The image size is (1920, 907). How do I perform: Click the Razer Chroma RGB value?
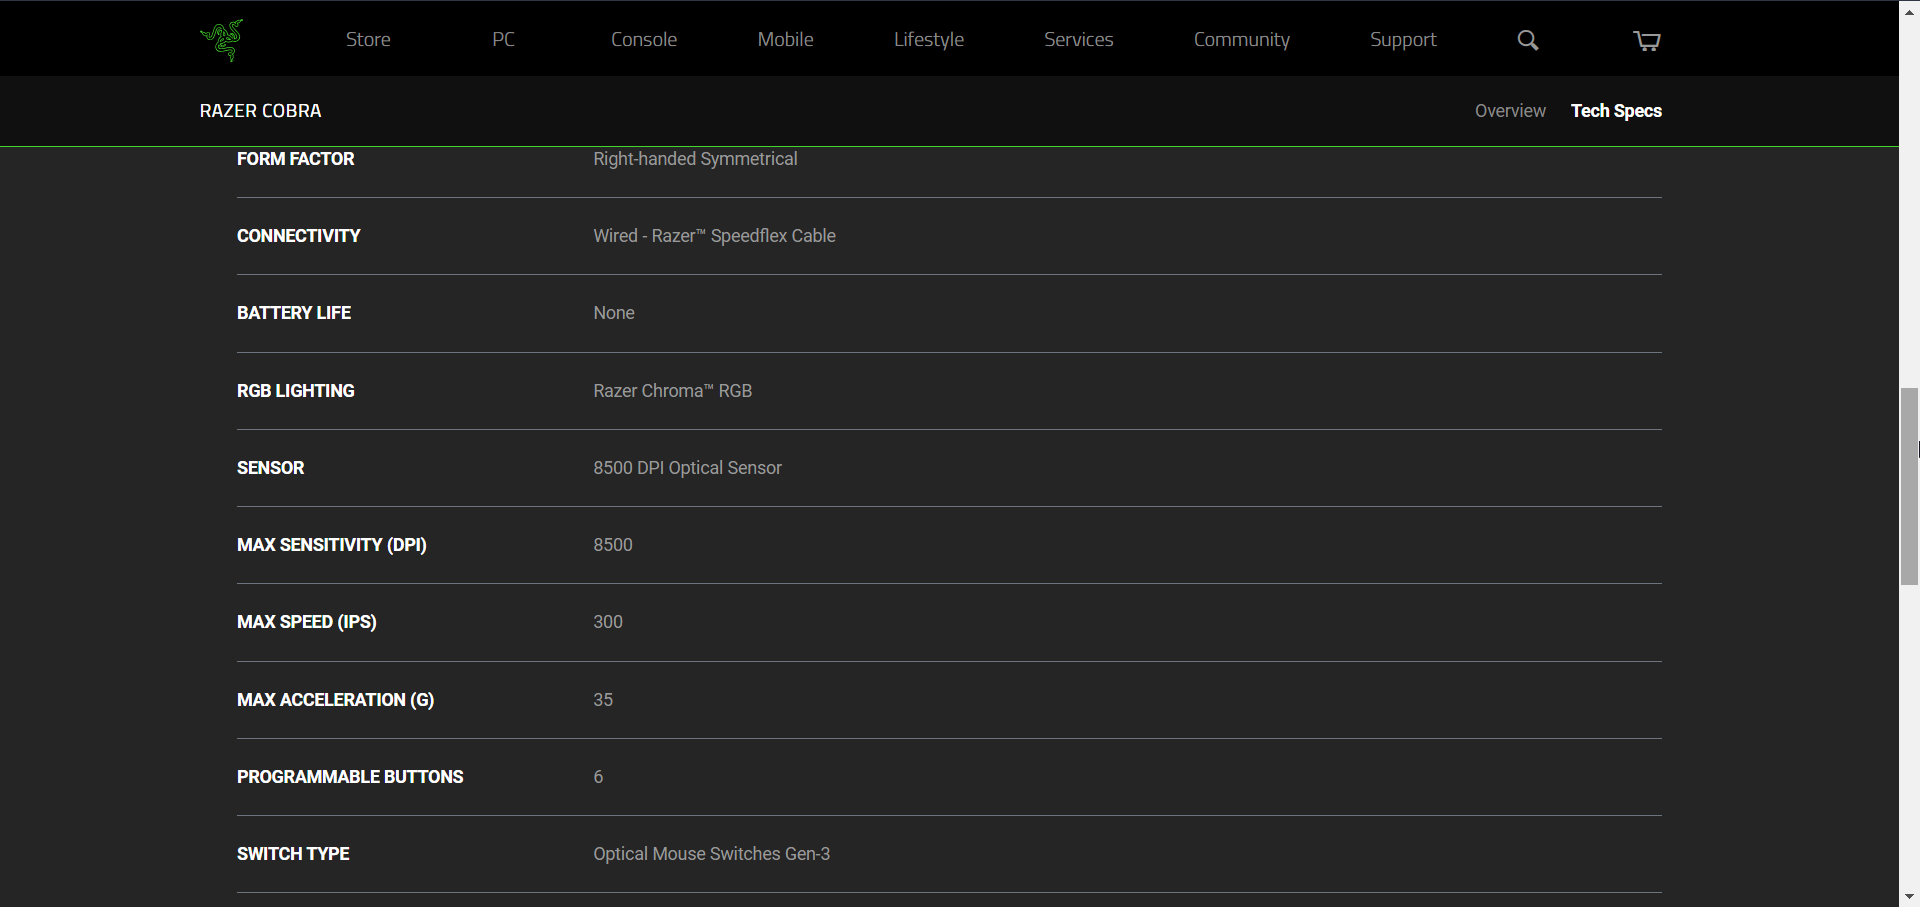point(672,391)
